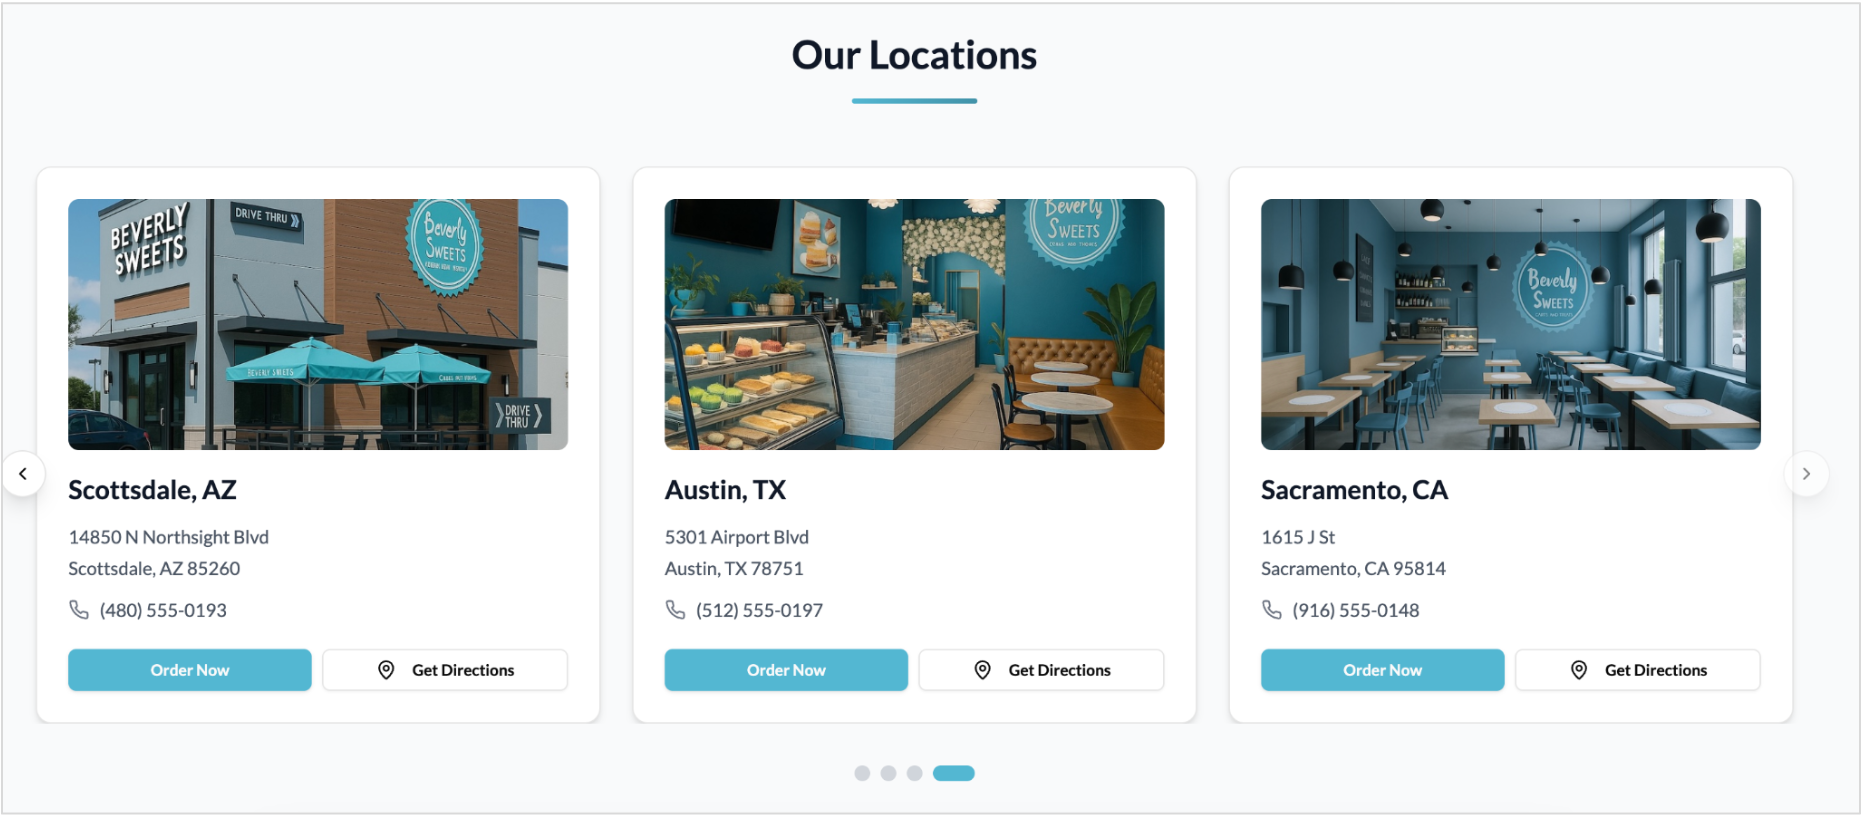Image resolution: width=1863 pixels, height=815 pixels.
Task: Order Now from Austin, TX location
Action: (786, 670)
